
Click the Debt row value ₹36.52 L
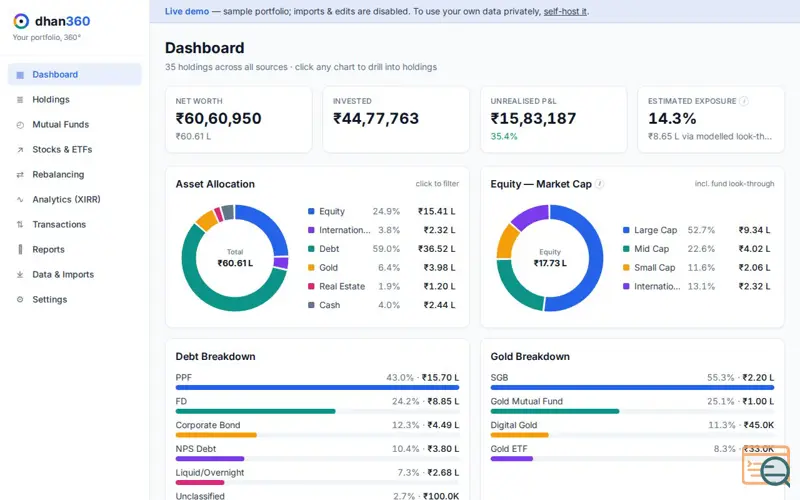[x=437, y=249]
